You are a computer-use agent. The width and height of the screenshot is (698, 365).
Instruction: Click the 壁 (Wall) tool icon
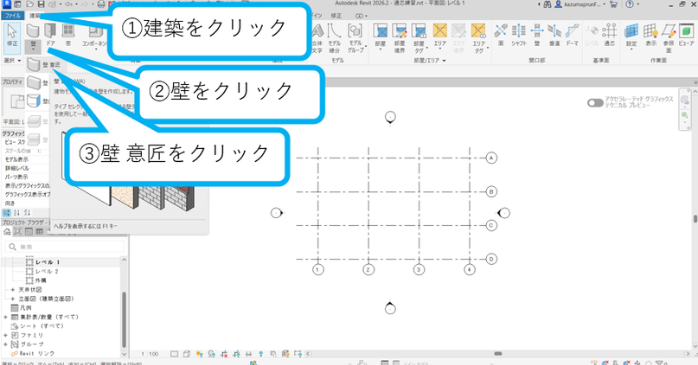click(33, 31)
